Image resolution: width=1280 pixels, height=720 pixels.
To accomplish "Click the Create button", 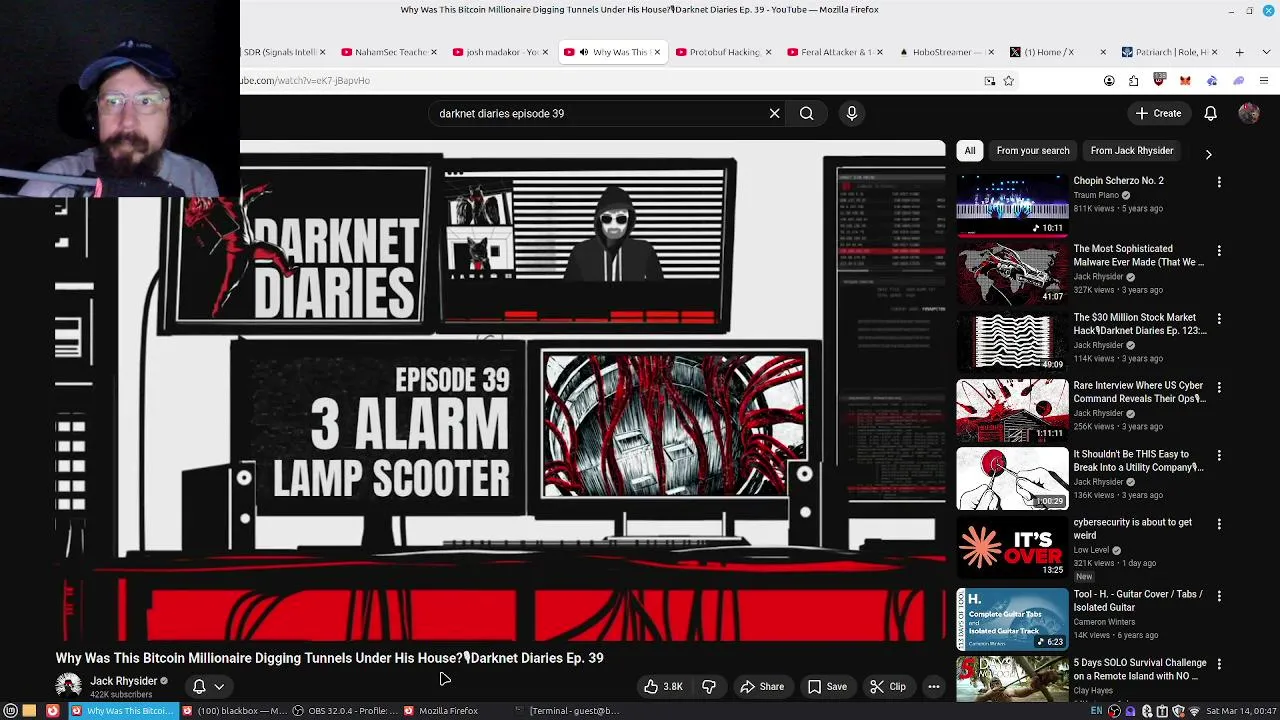I will (x=1158, y=113).
